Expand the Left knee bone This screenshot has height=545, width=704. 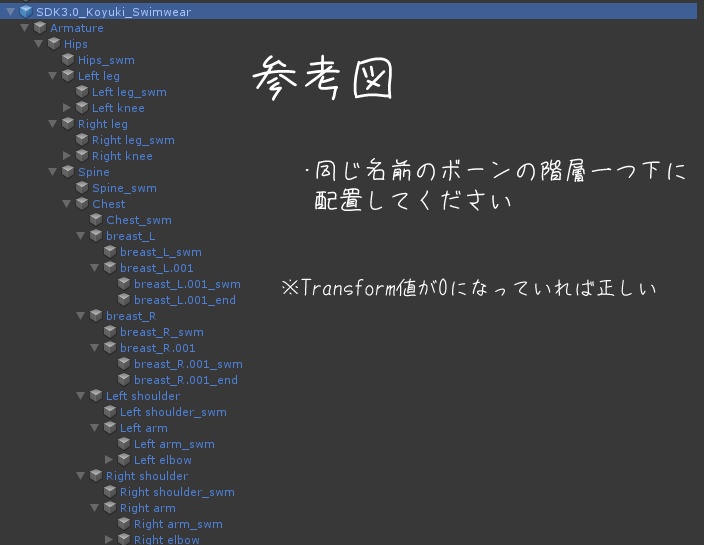(66, 108)
